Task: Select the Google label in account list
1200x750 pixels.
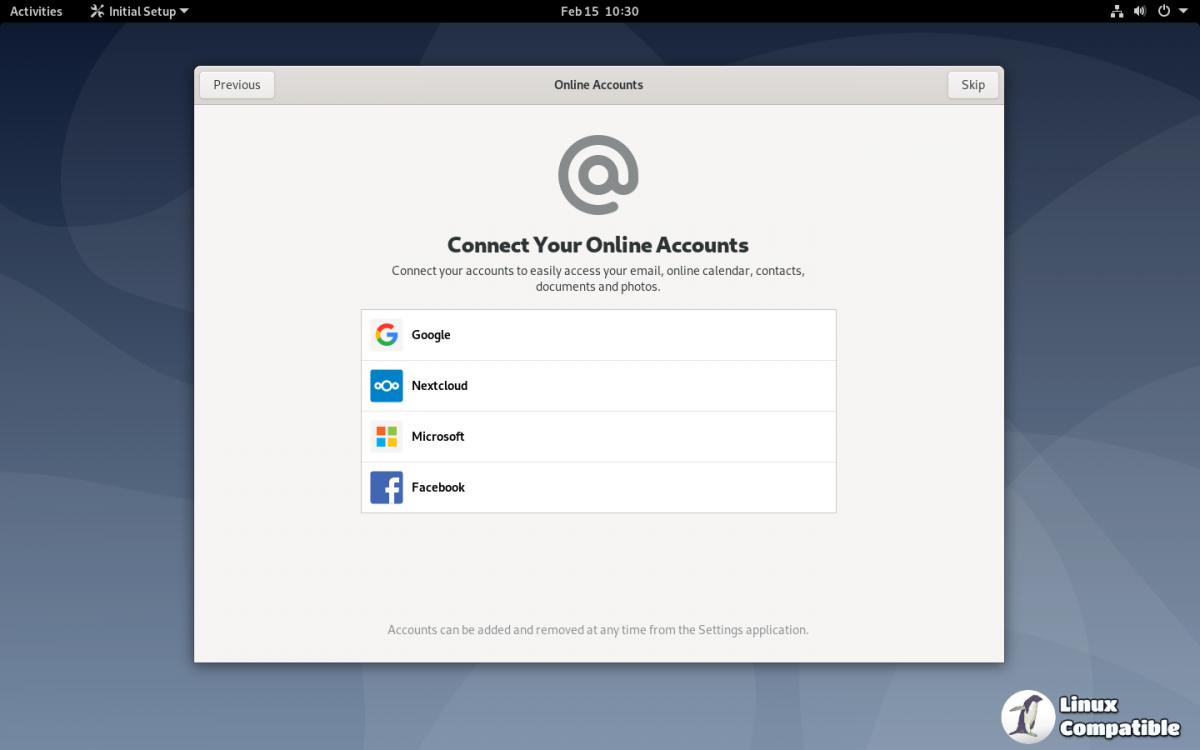Action: coord(431,335)
